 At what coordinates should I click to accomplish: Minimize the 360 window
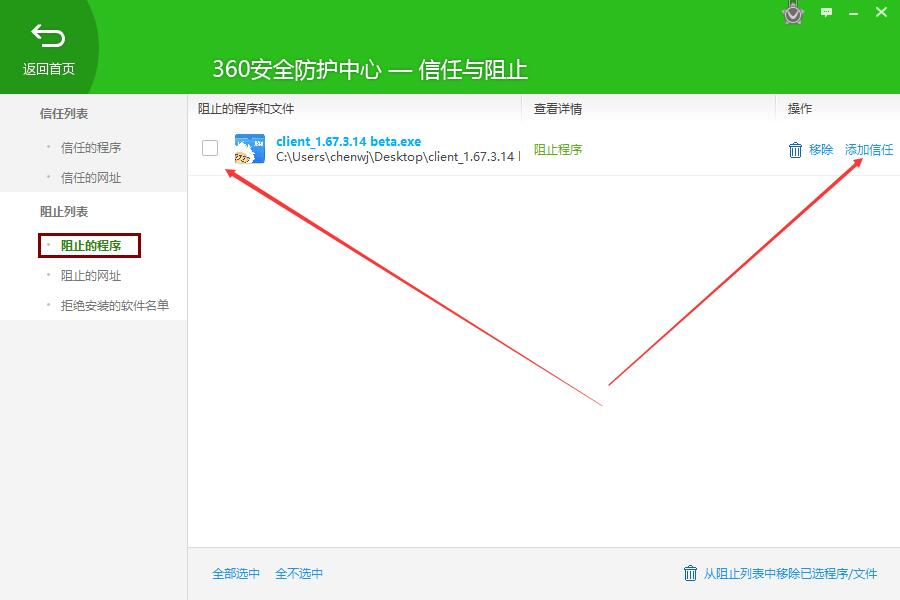854,13
